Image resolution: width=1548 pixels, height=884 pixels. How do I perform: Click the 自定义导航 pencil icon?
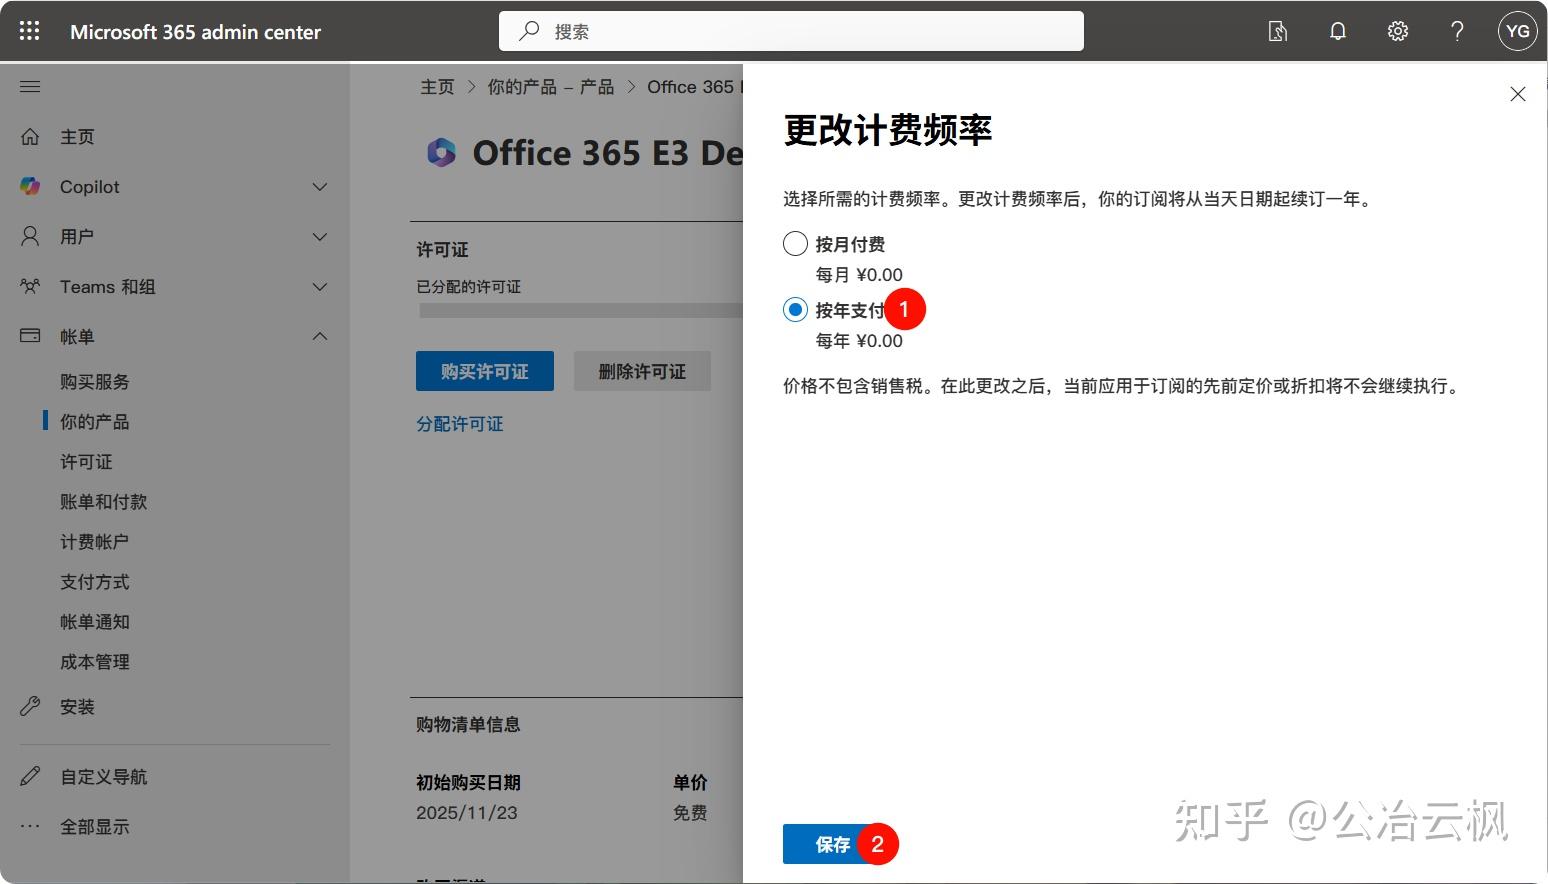[29, 776]
